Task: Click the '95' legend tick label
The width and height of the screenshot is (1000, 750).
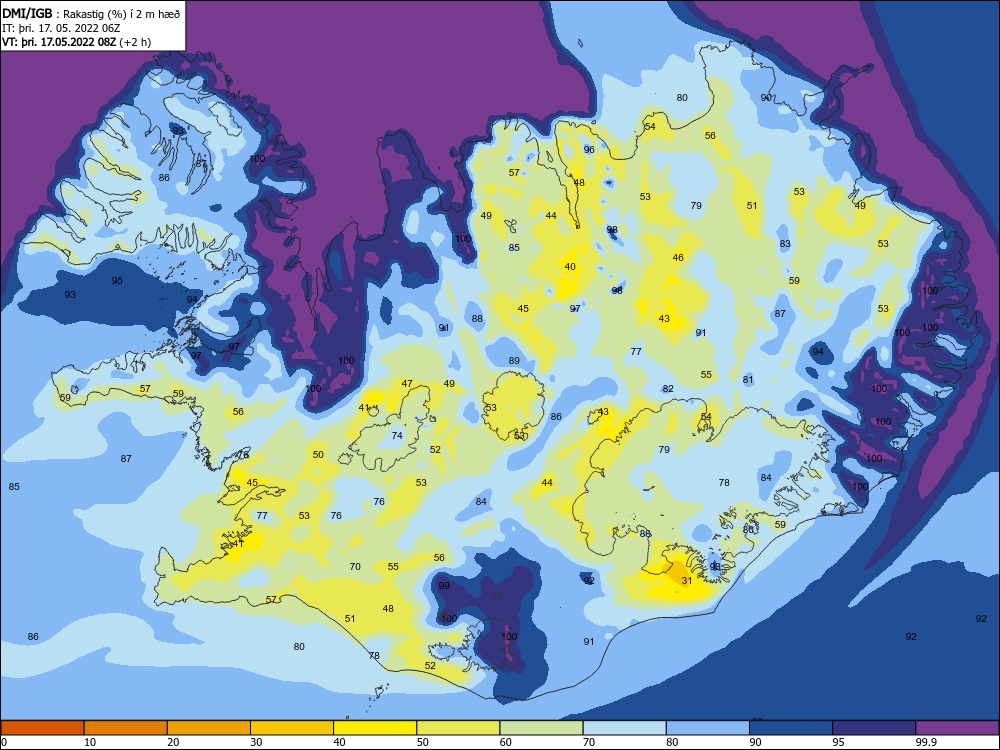Action: pos(839,742)
